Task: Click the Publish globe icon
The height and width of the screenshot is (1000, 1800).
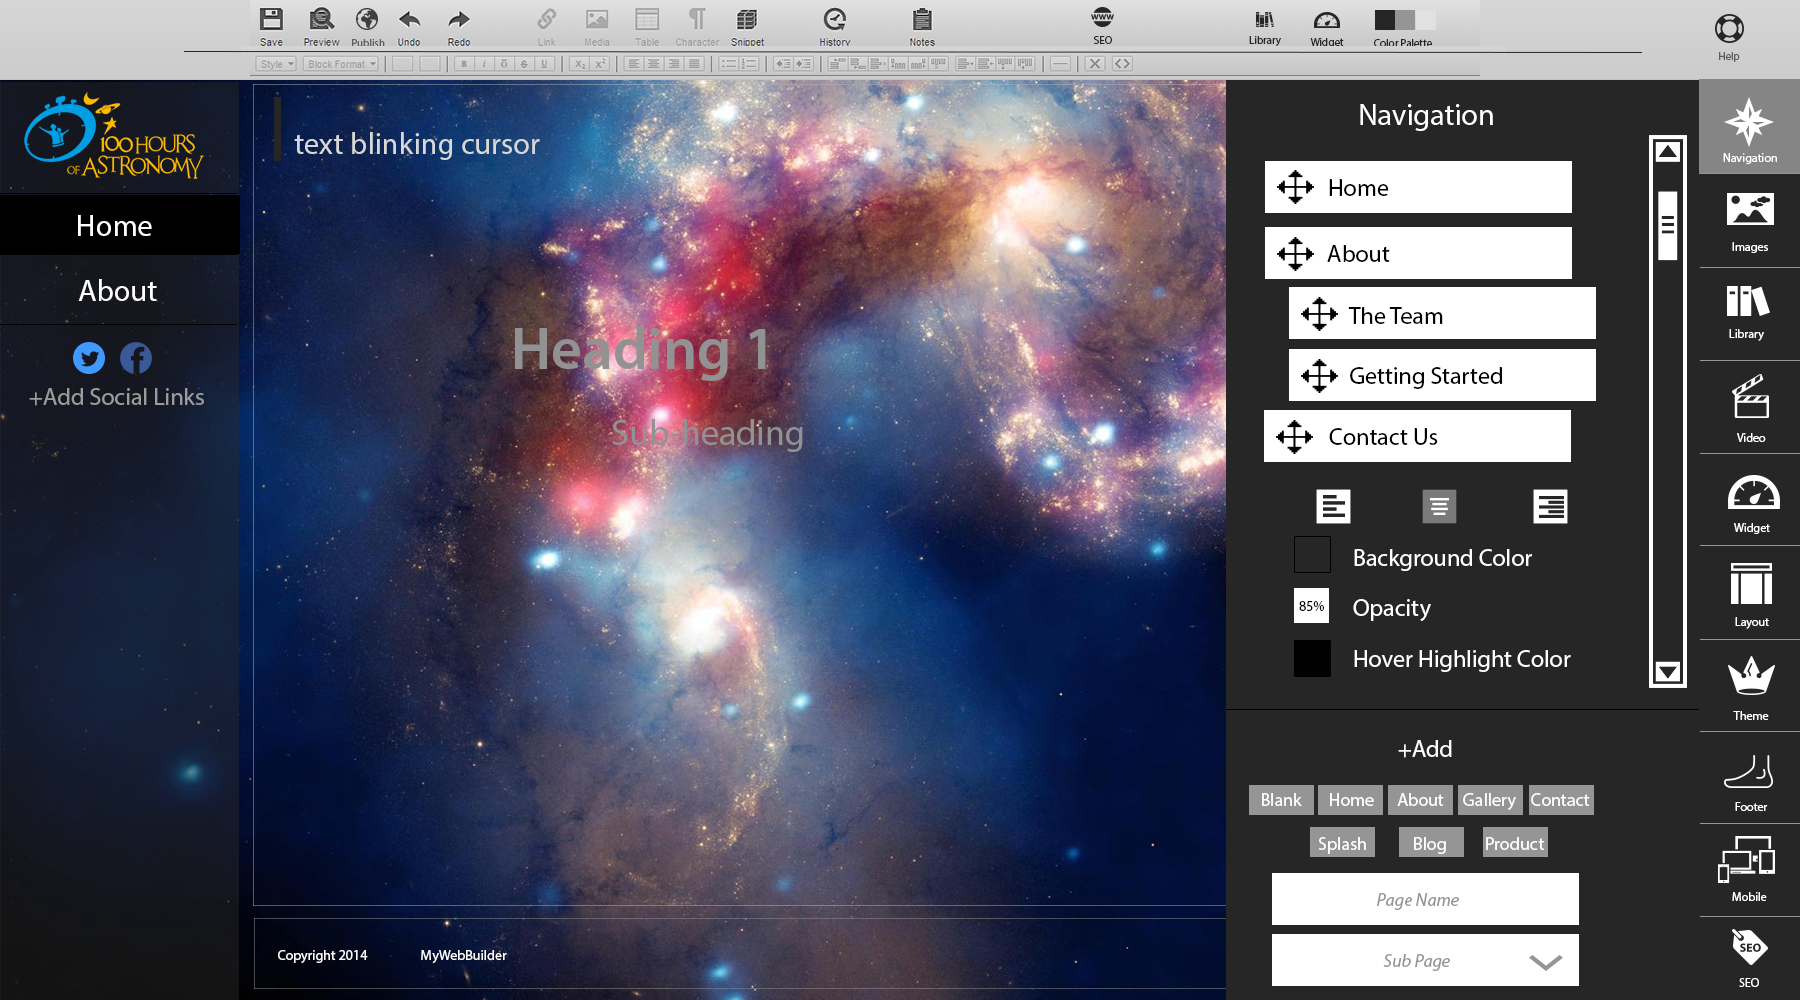Action: pos(367,19)
